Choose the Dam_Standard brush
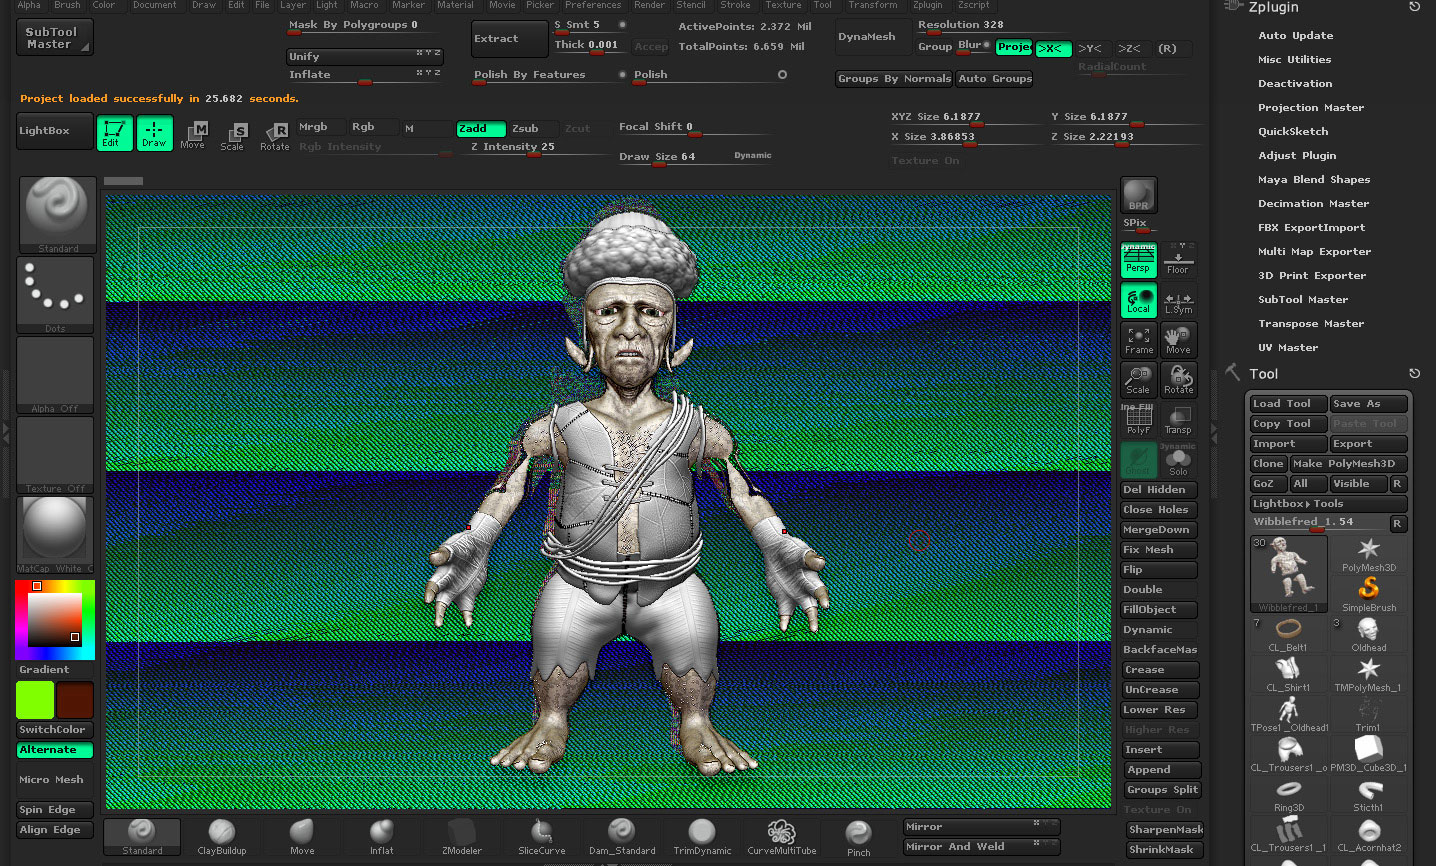 point(622,837)
